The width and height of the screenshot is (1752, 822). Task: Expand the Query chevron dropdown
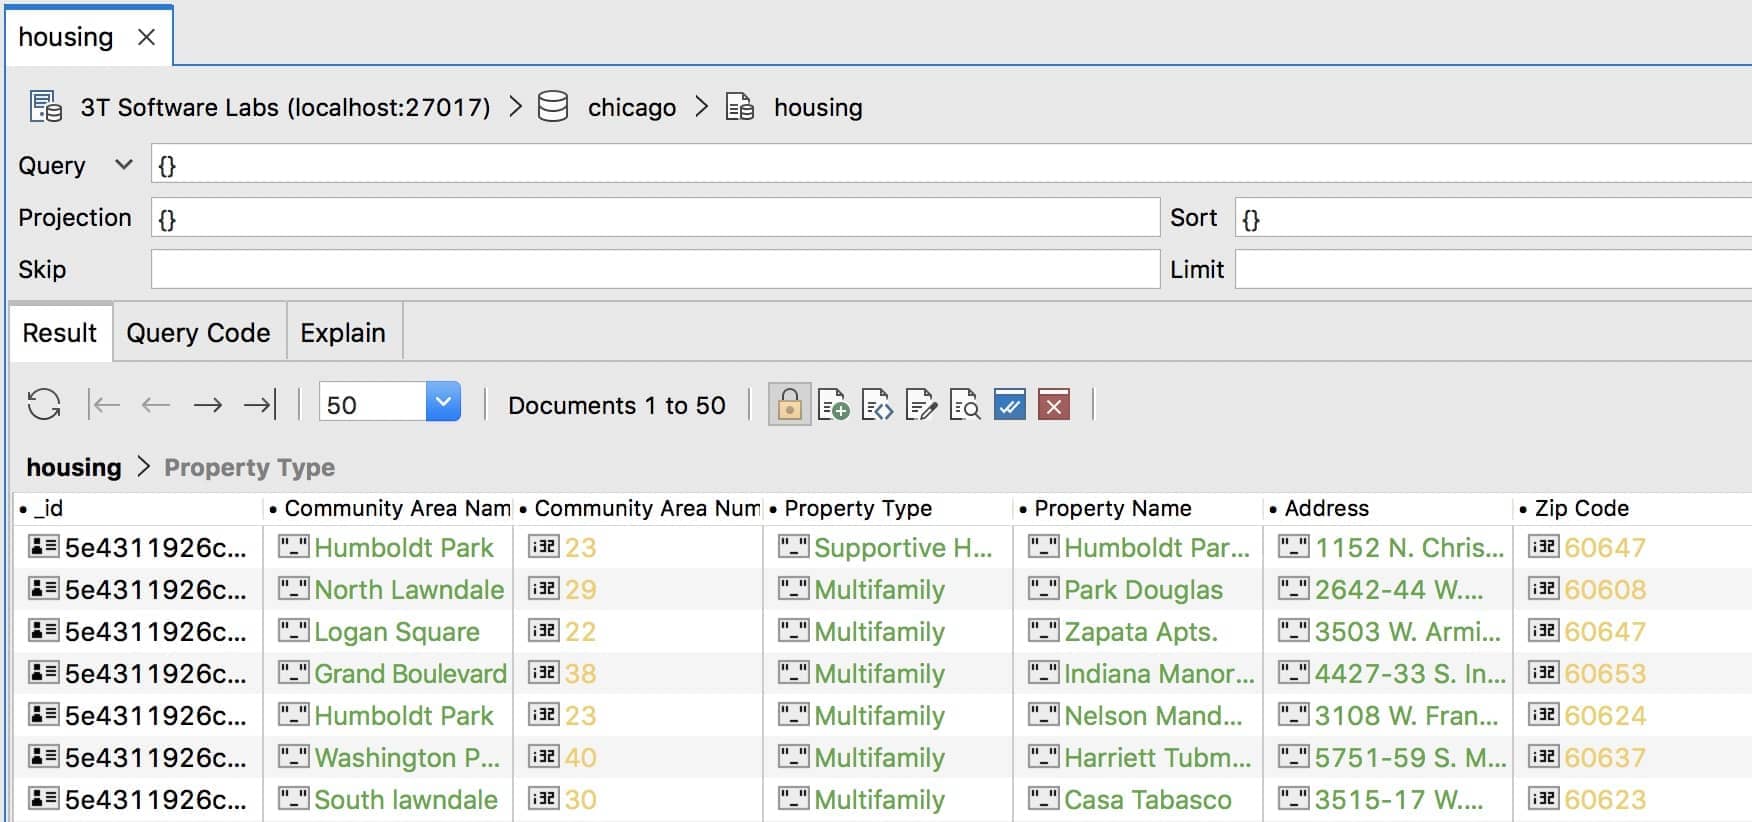pyautogui.click(x=124, y=164)
